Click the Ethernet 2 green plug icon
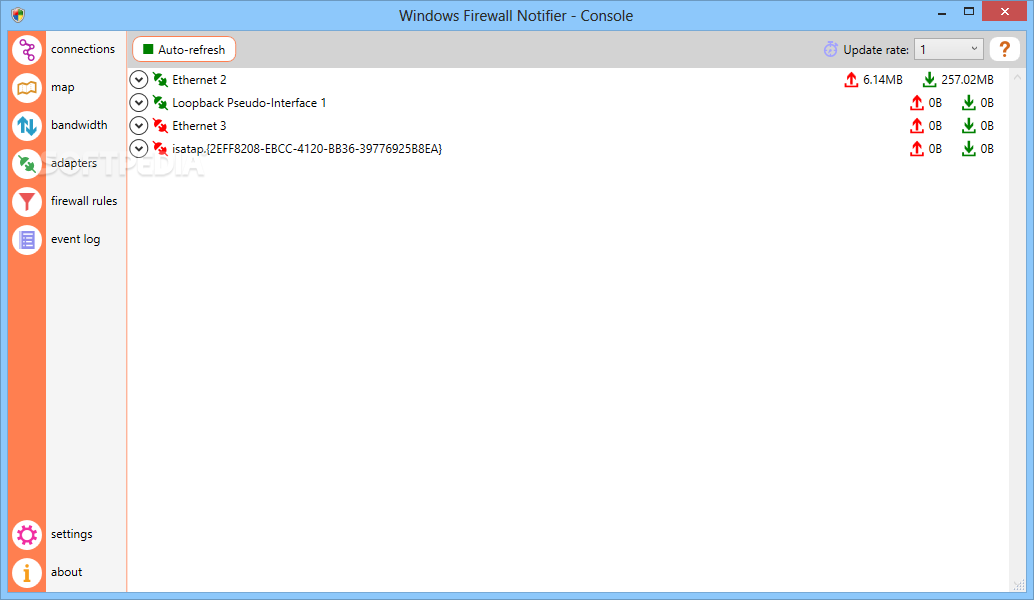This screenshot has height=600, width=1034. (160, 80)
